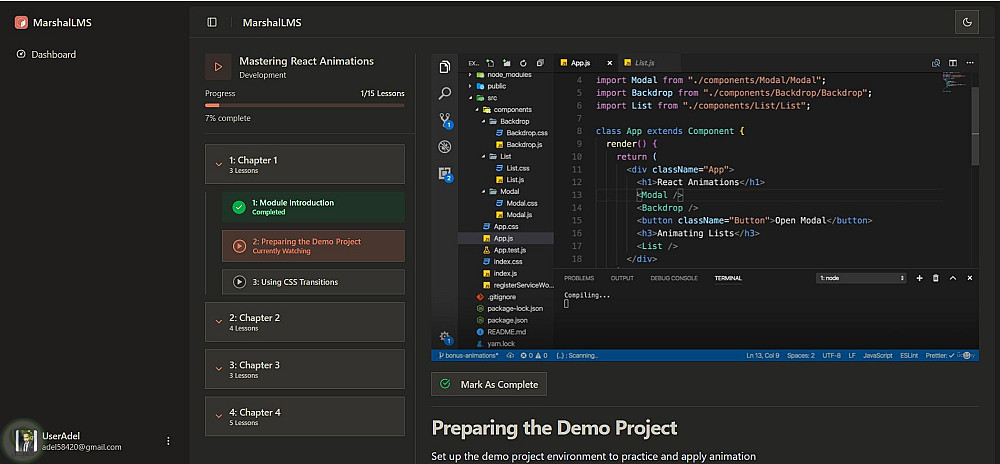This screenshot has width=1000, height=464.
Task: Switch theme with the moon icon
Action: tap(967, 22)
